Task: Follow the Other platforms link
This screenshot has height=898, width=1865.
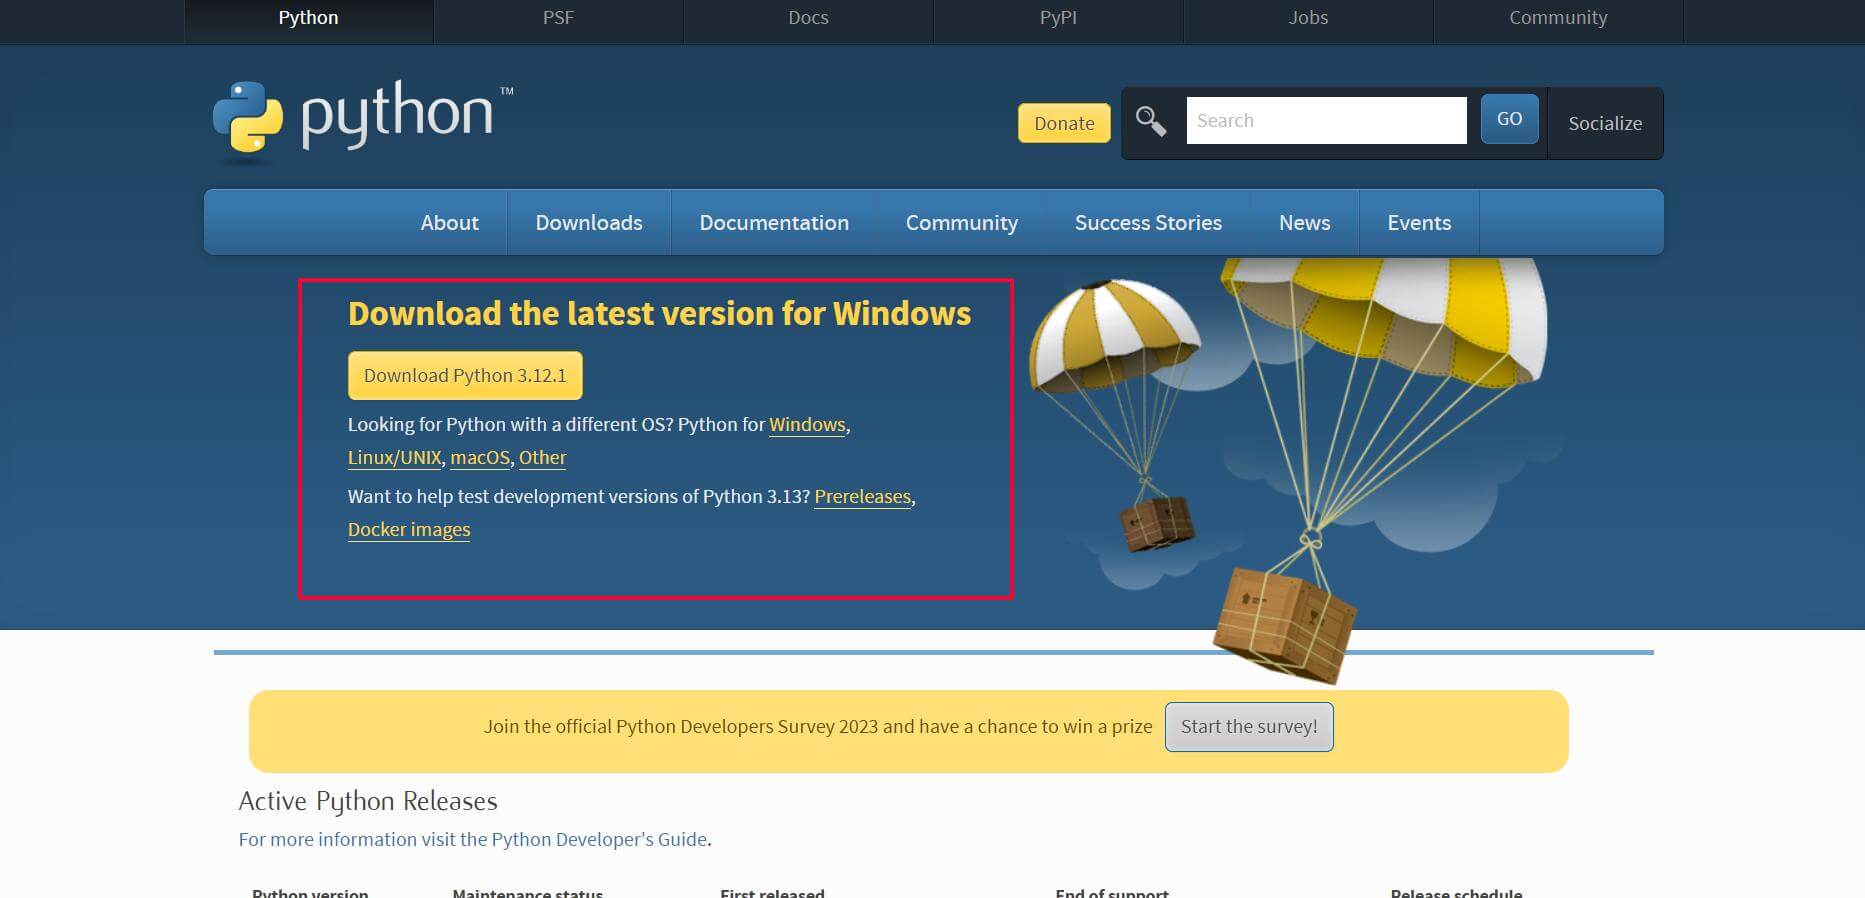Action: pos(542,458)
